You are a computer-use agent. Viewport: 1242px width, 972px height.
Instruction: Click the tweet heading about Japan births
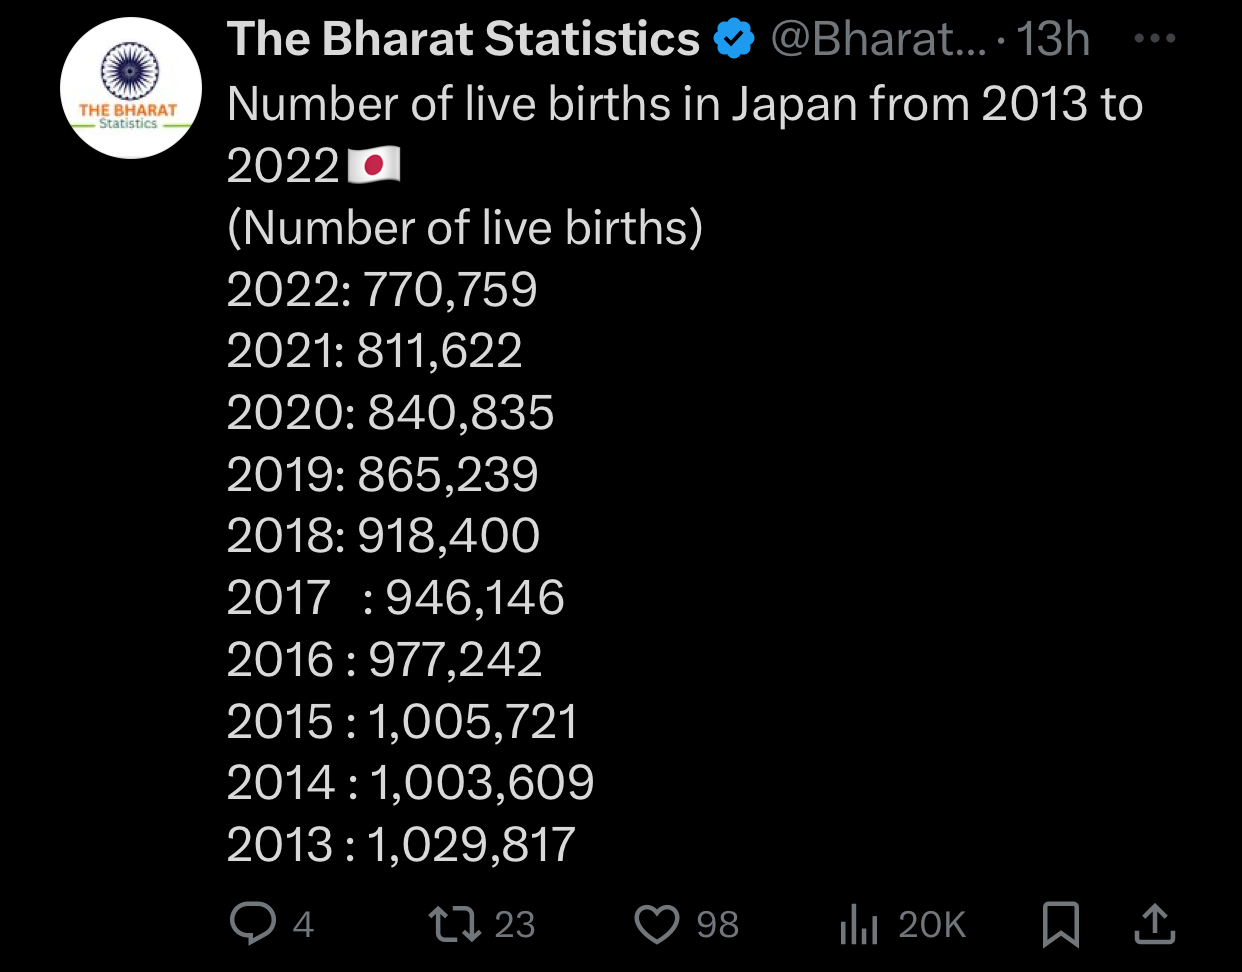(684, 134)
